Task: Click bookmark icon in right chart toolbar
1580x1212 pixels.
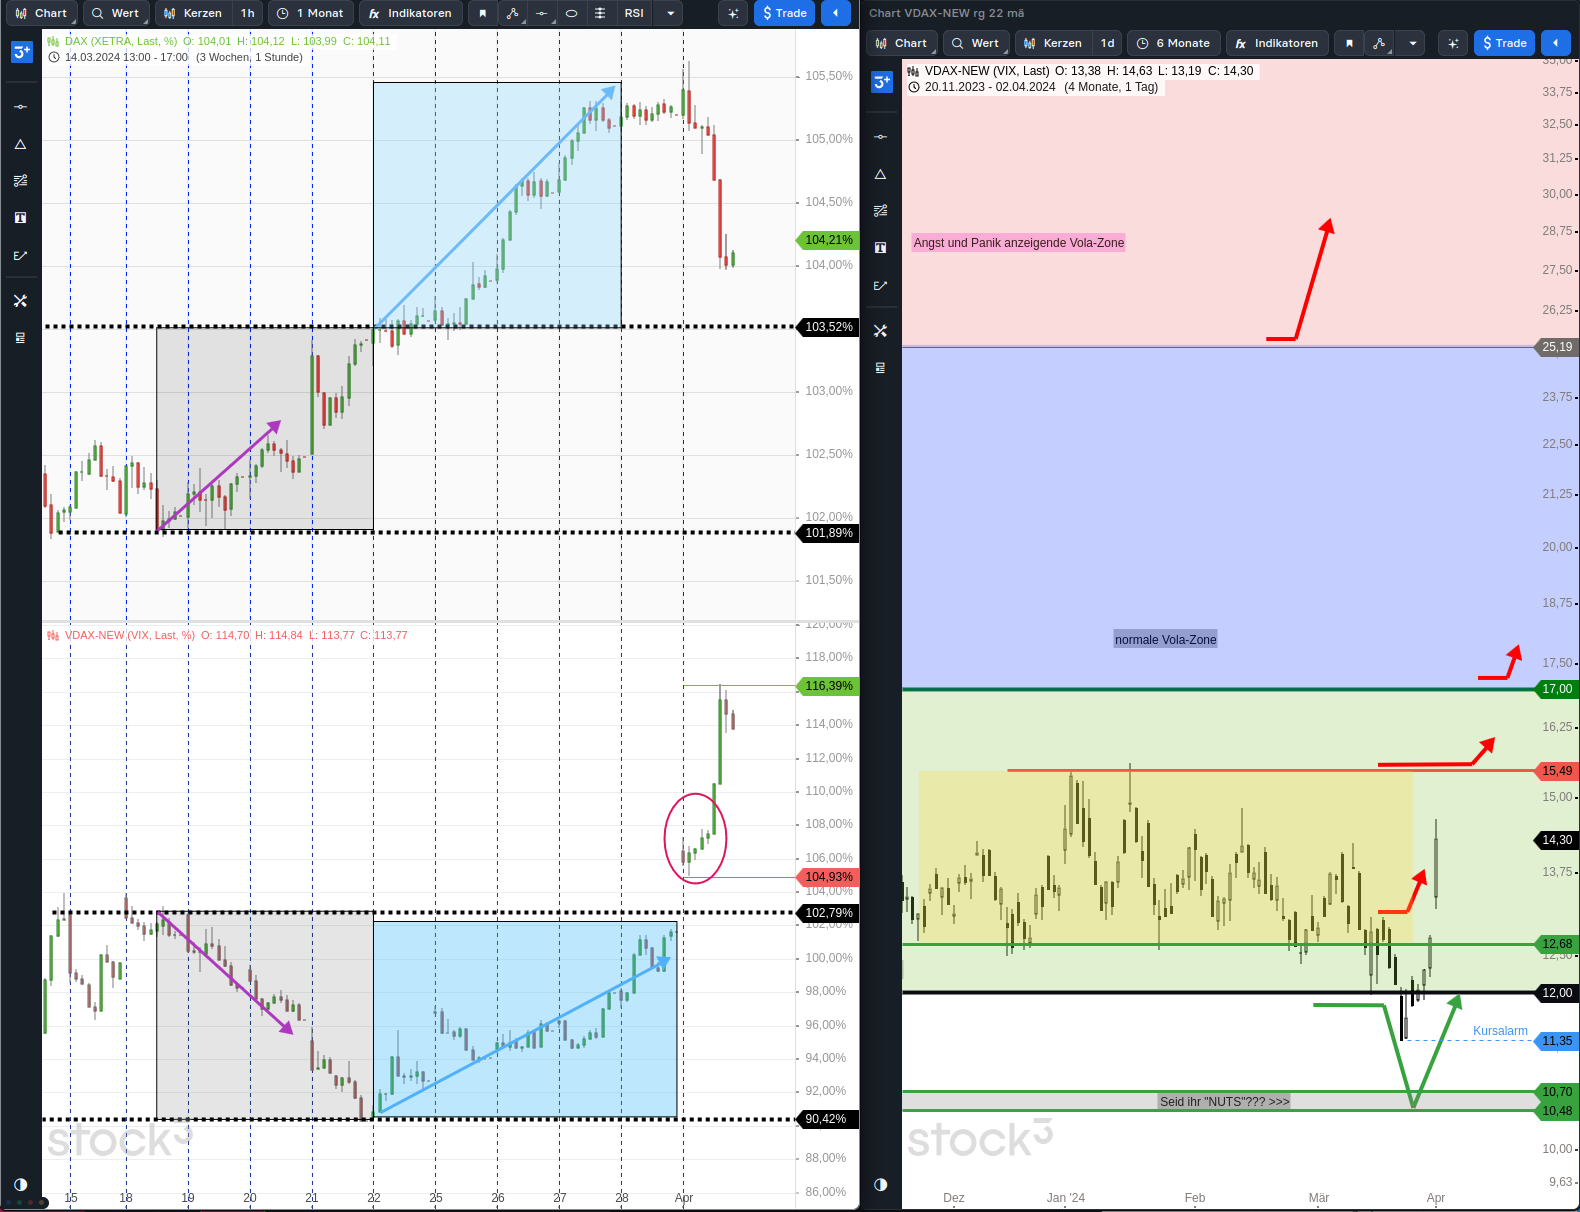Action: pos(1349,43)
